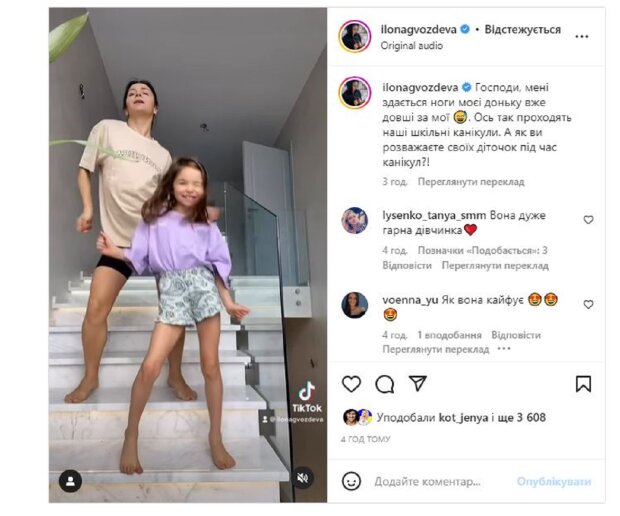Open post options three-dot menu
This screenshot has height=516, width=620.
tap(582, 37)
